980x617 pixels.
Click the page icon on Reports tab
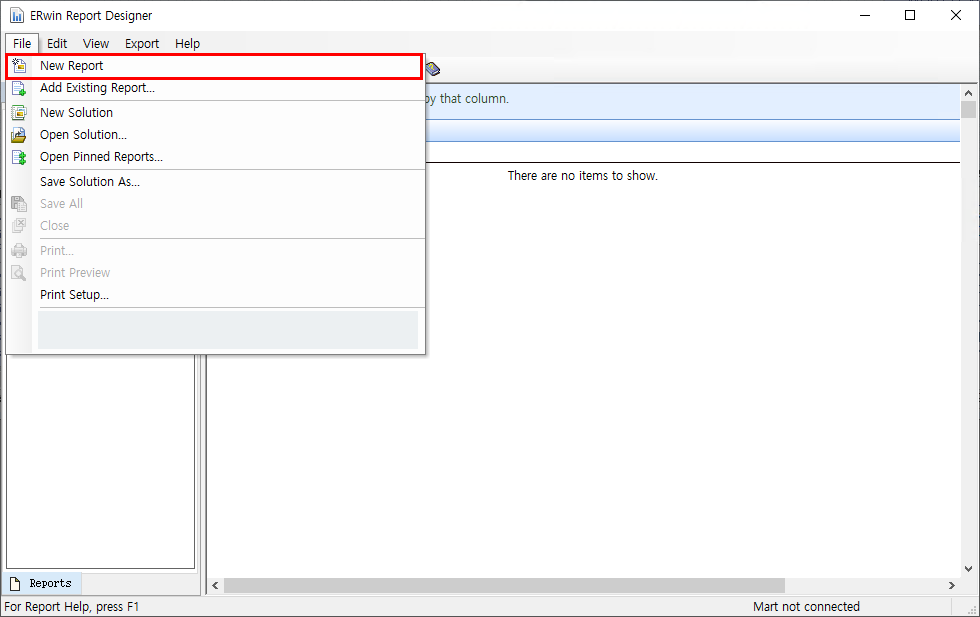tap(15, 583)
